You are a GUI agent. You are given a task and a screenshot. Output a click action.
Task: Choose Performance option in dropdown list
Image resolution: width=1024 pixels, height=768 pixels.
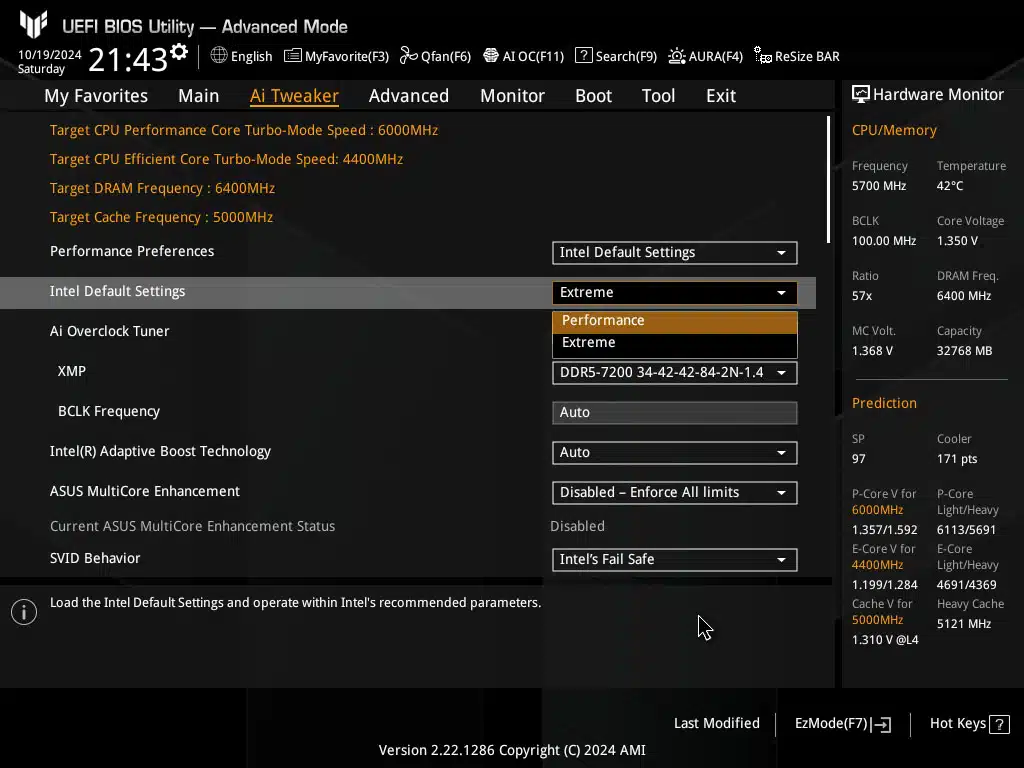click(675, 321)
